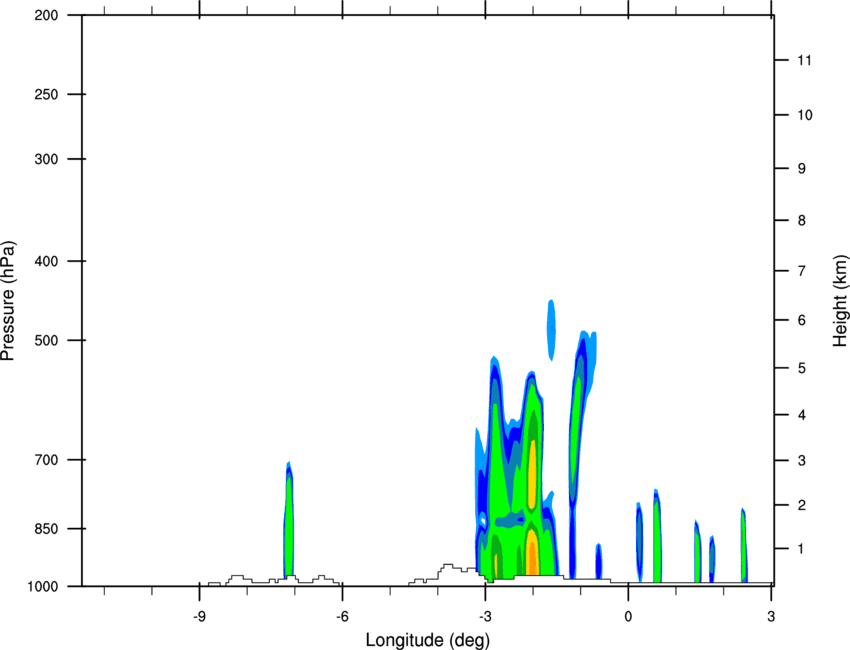The width and height of the screenshot is (850, 650).
Task: Click the -6 longitude tick label
Action: 342,616
